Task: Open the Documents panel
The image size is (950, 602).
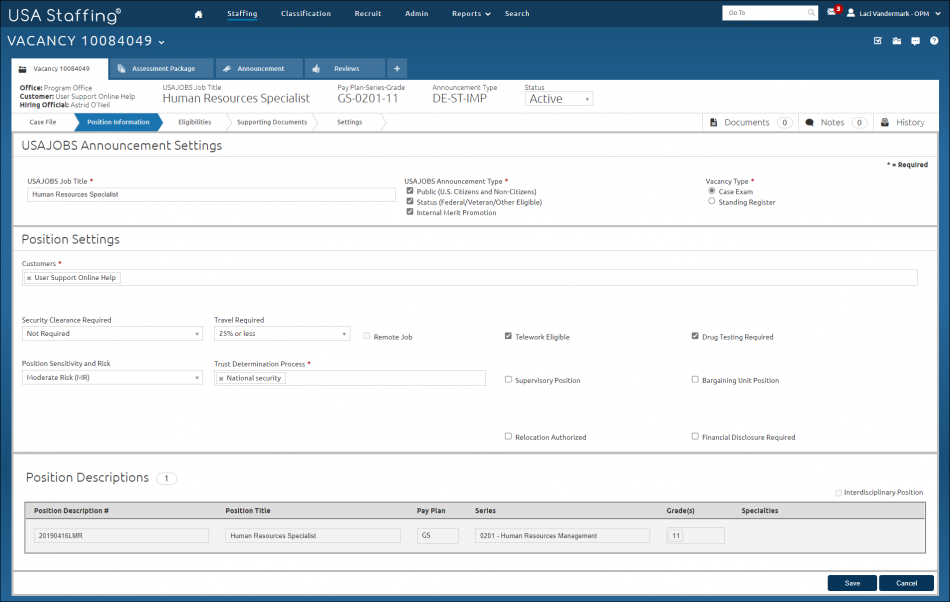Action: pyautogui.click(x=751, y=122)
